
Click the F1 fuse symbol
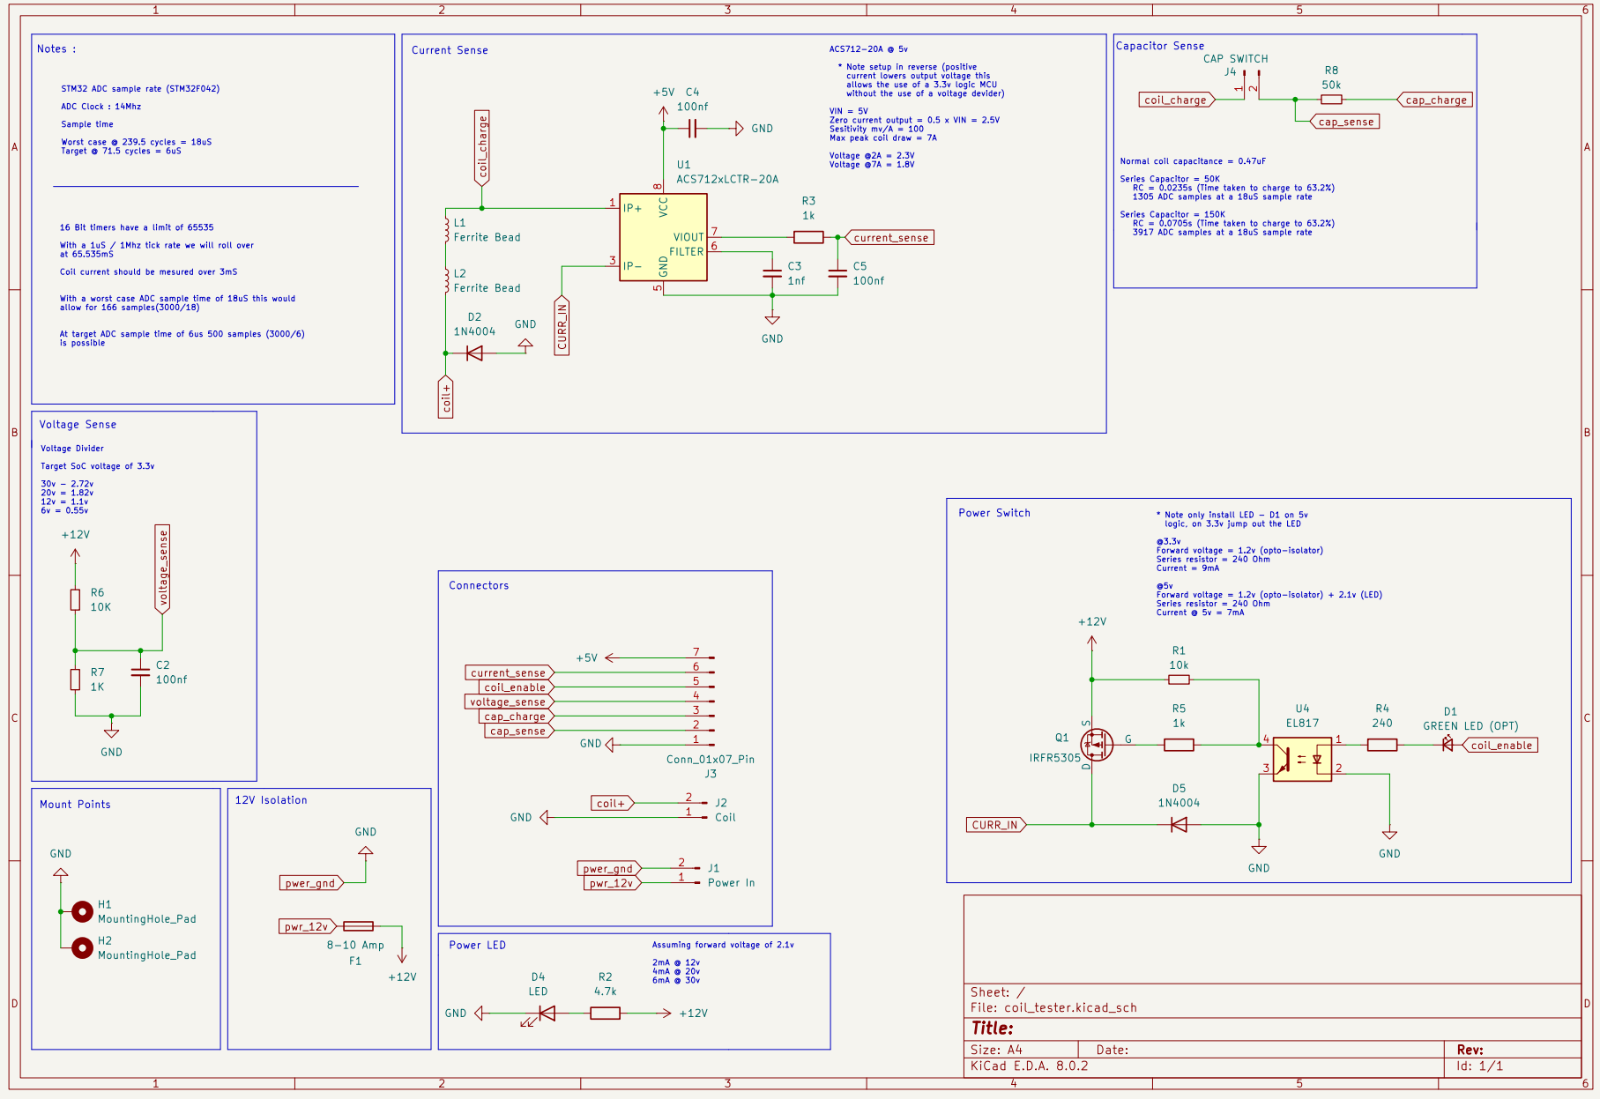click(x=358, y=927)
